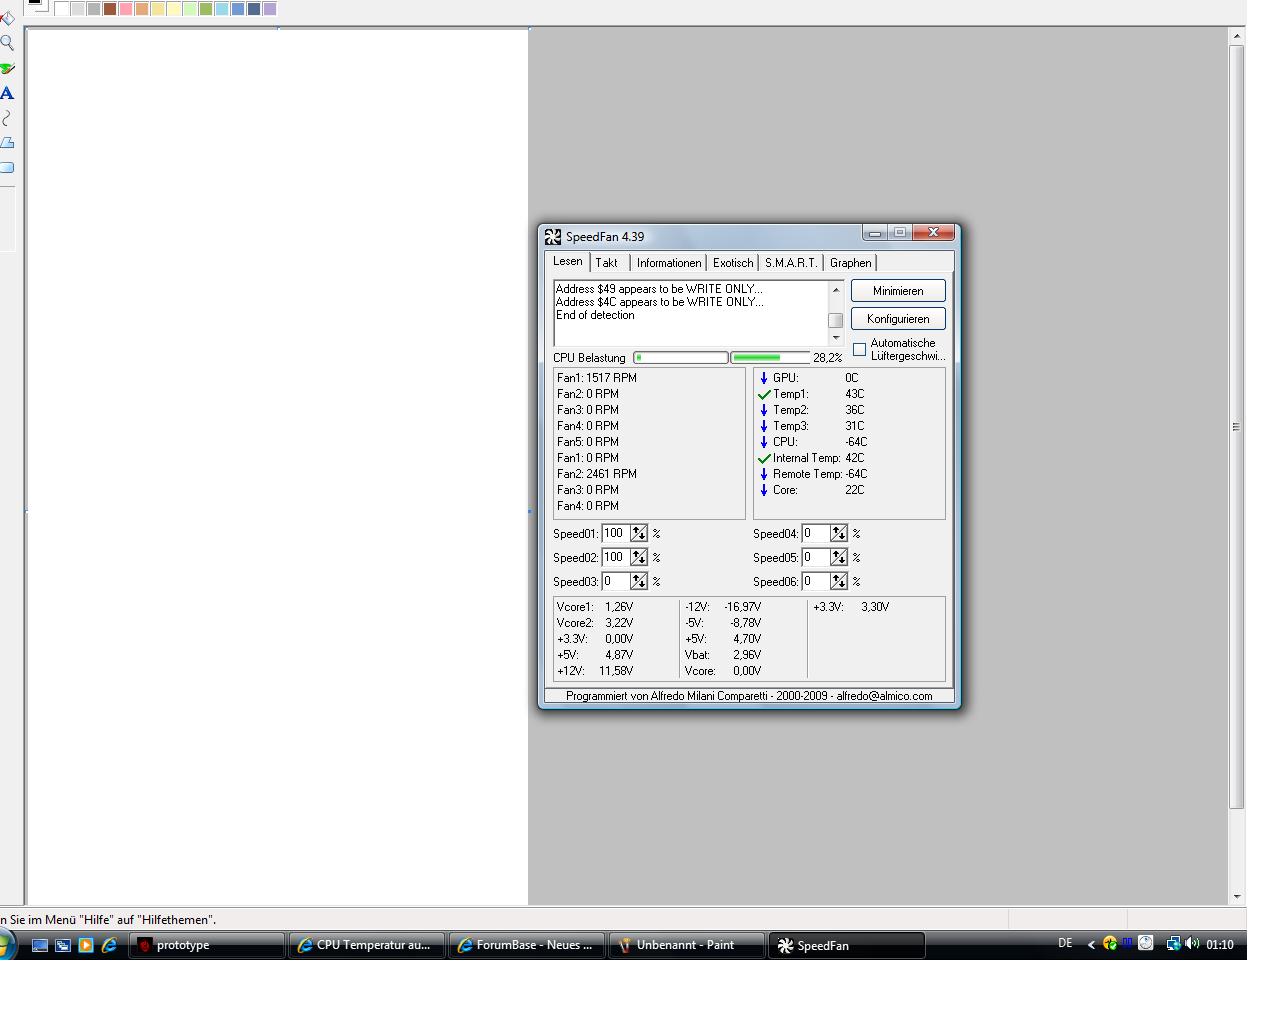Switch to CPU Temperatur taskbar button

[x=367, y=945]
